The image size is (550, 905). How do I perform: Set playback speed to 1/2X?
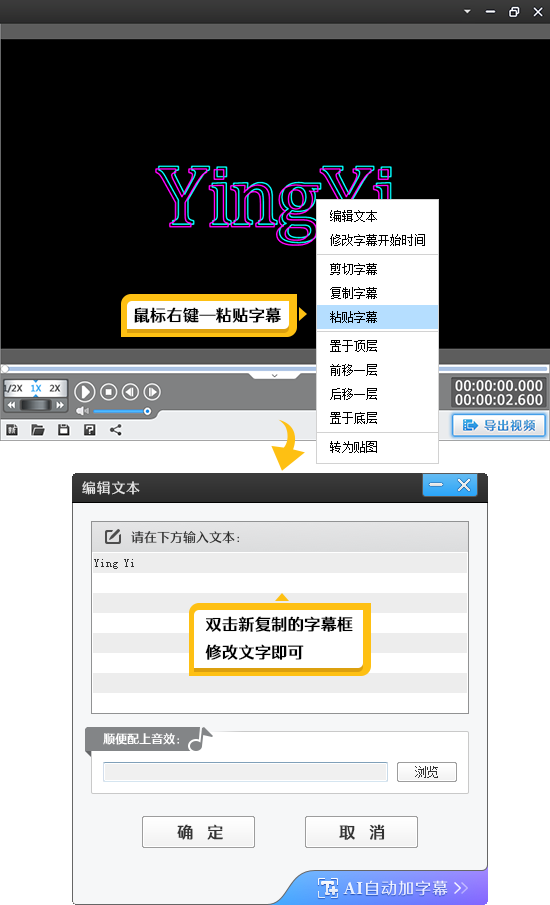(14, 388)
